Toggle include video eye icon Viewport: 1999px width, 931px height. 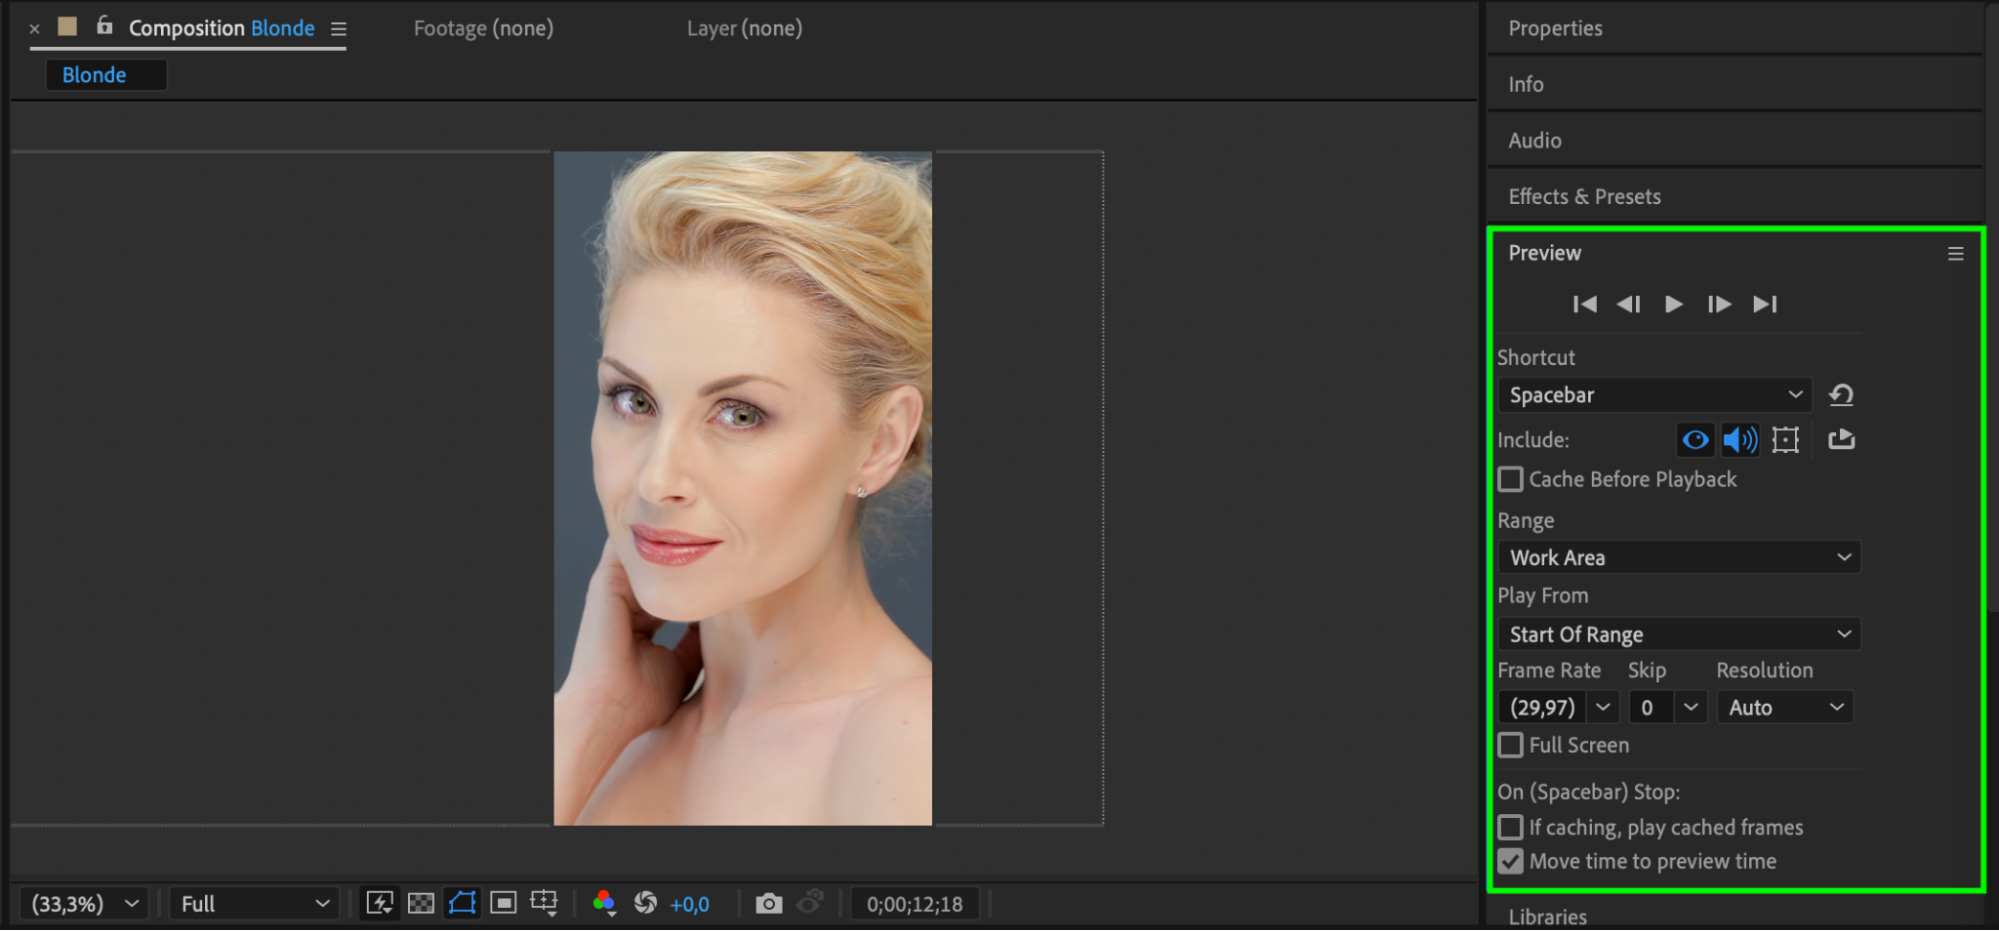click(x=1695, y=440)
